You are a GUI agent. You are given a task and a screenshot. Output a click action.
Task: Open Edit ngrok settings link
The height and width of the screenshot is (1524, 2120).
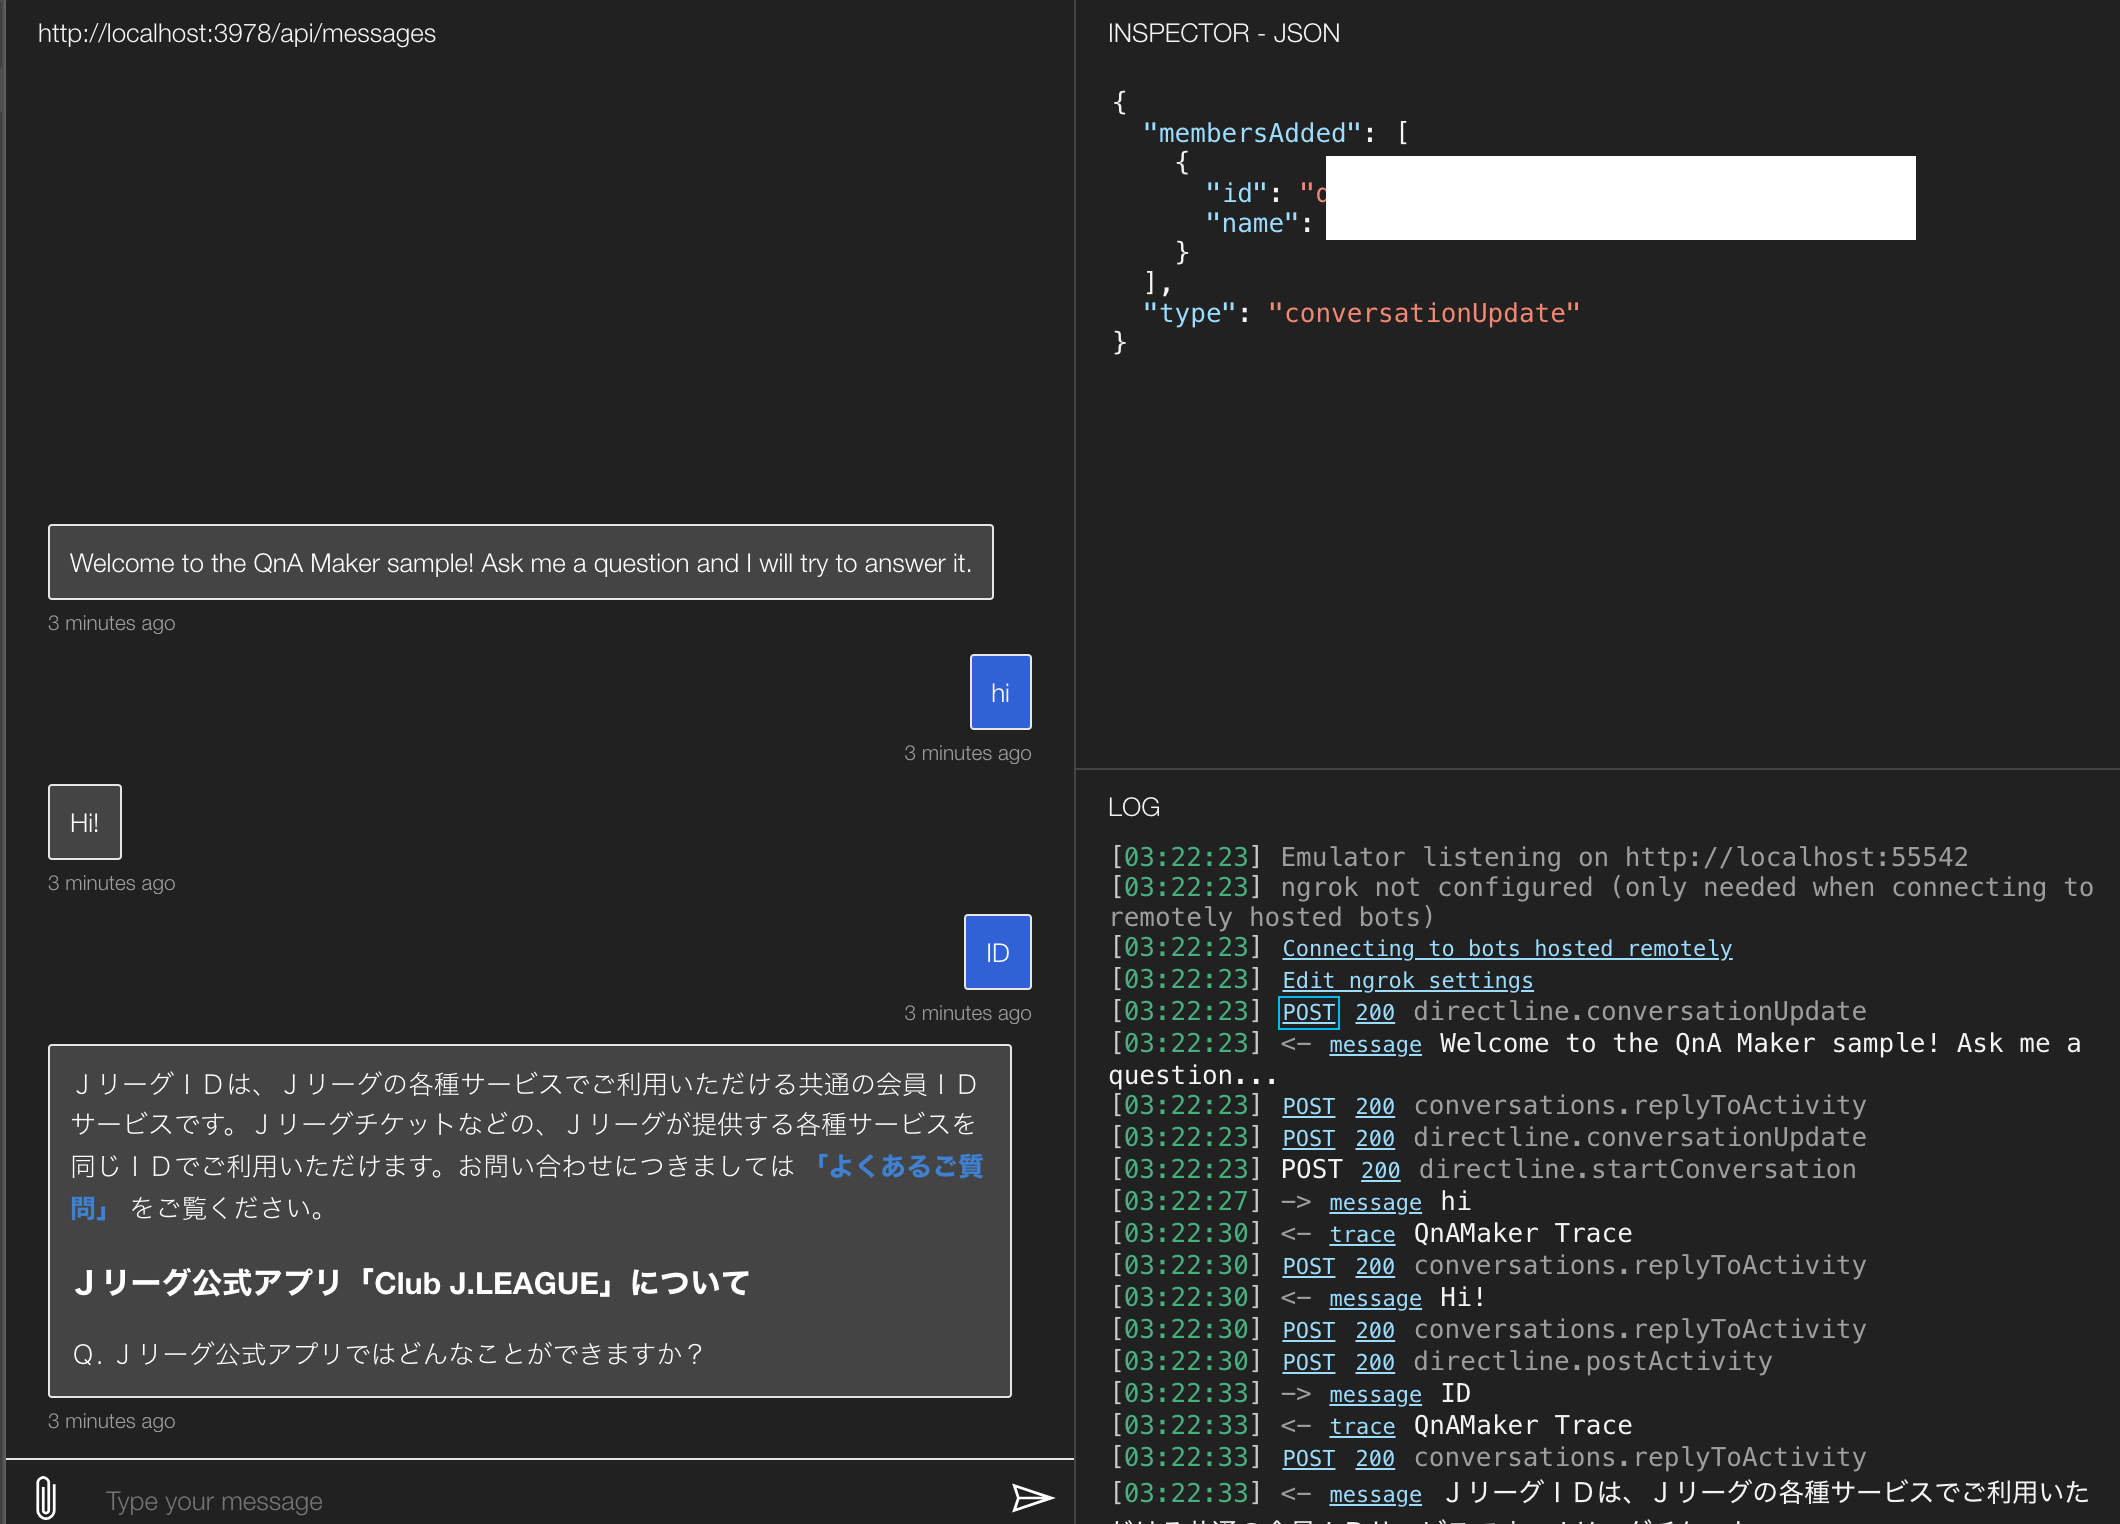coord(1406,980)
